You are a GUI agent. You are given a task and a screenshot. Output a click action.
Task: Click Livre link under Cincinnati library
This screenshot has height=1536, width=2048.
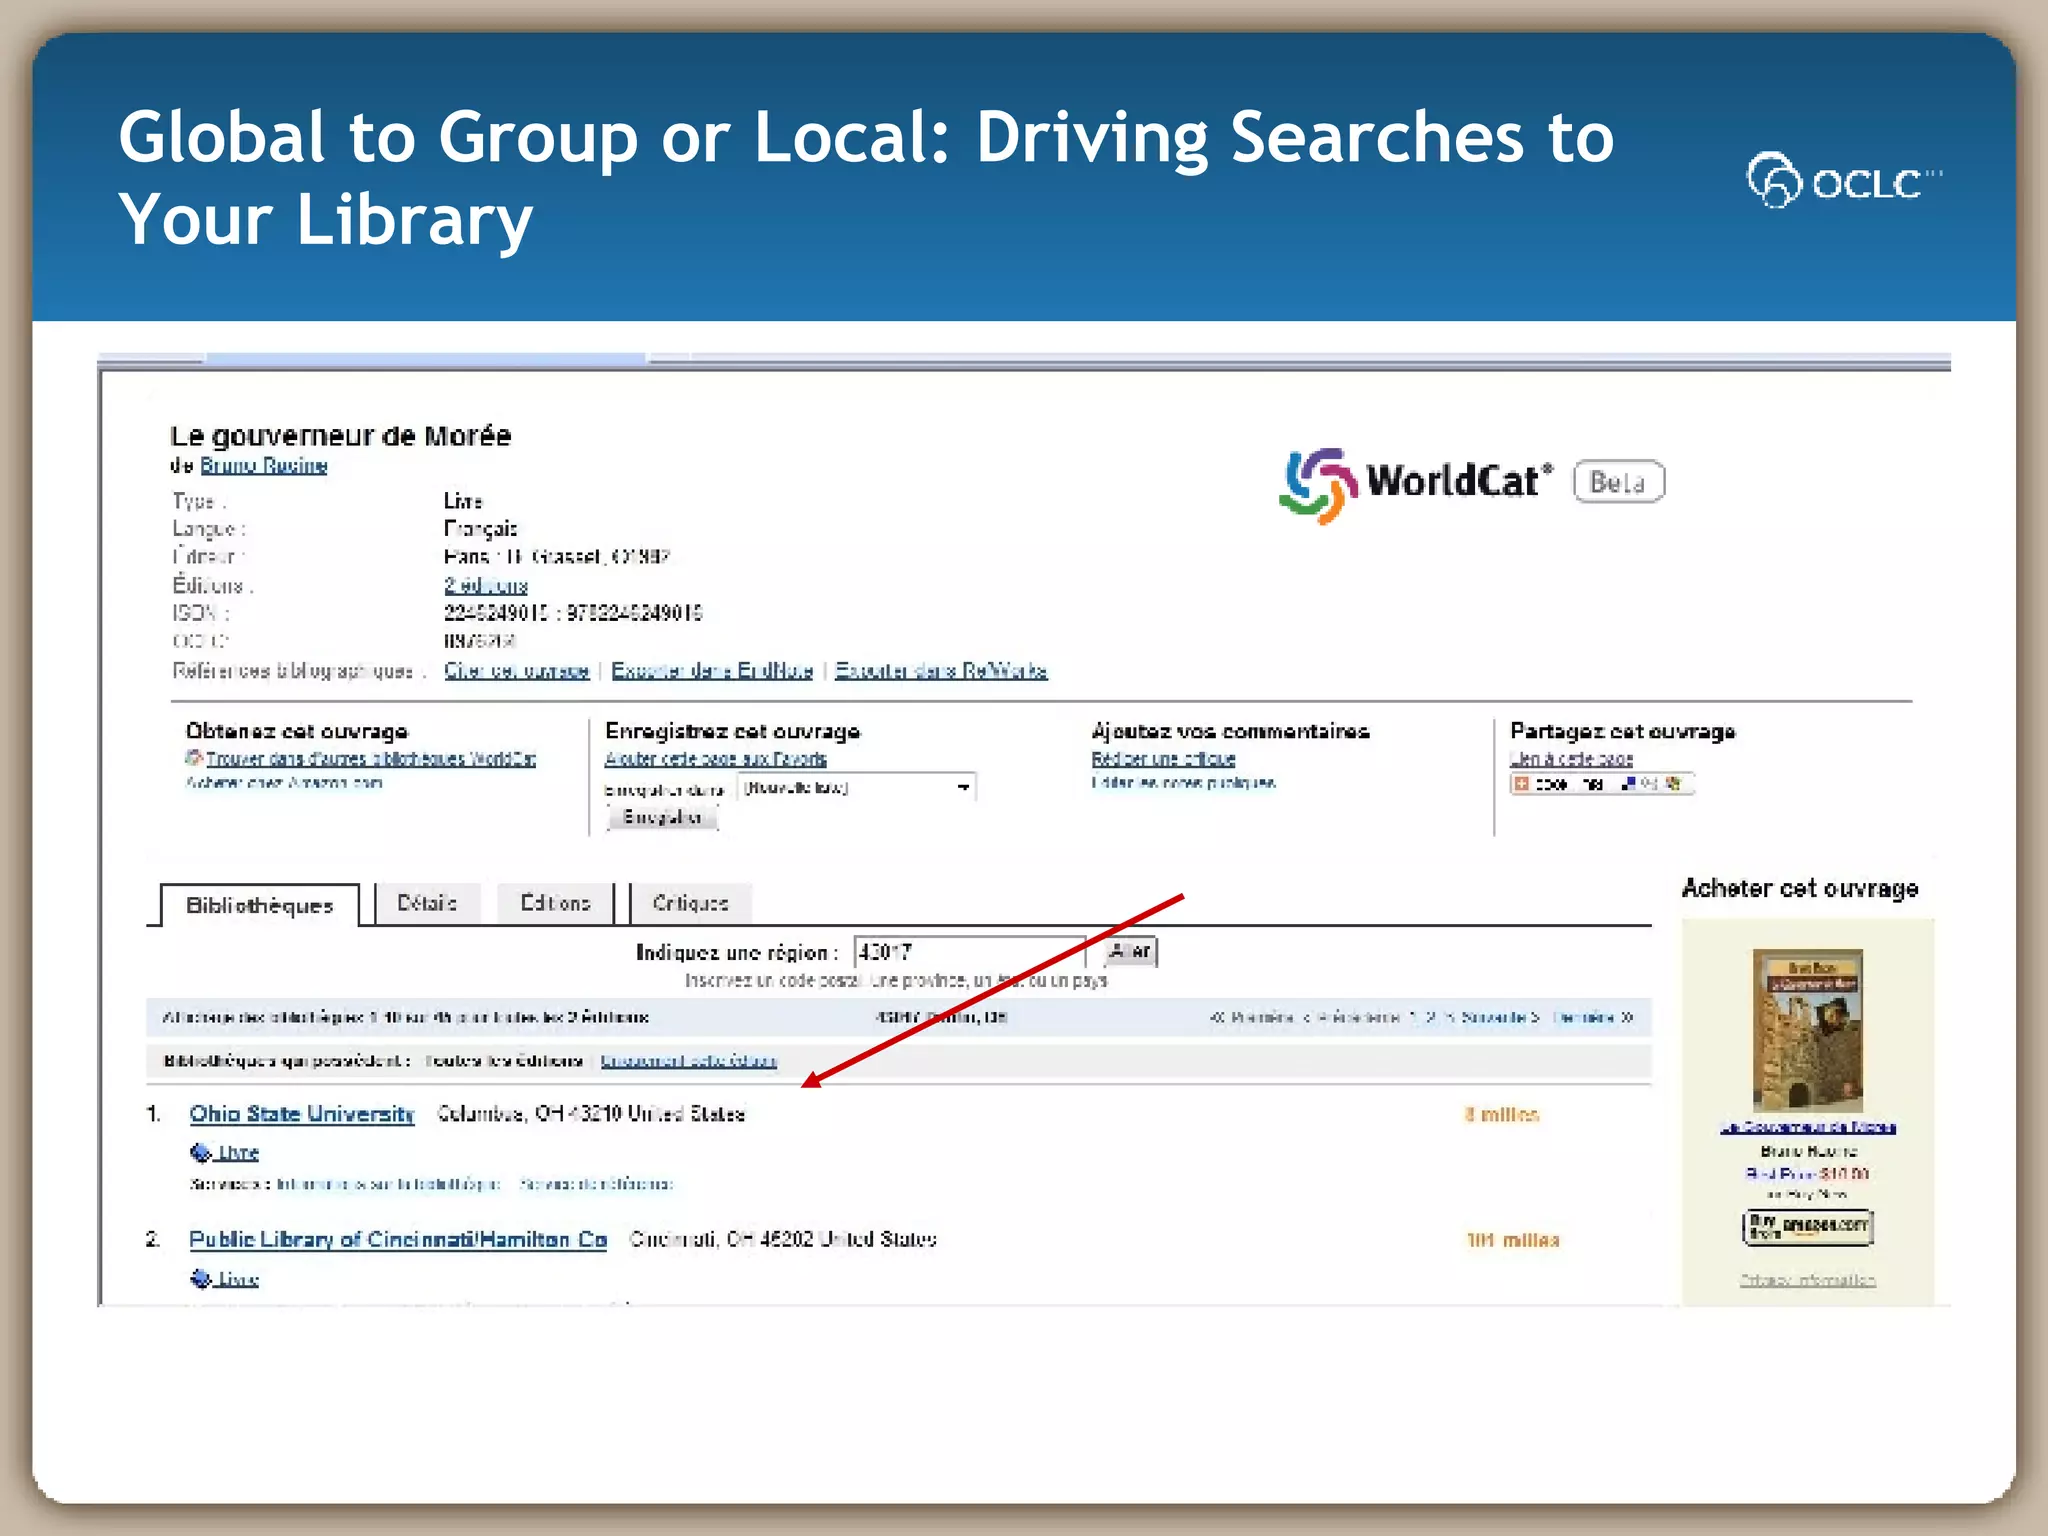tap(238, 1279)
